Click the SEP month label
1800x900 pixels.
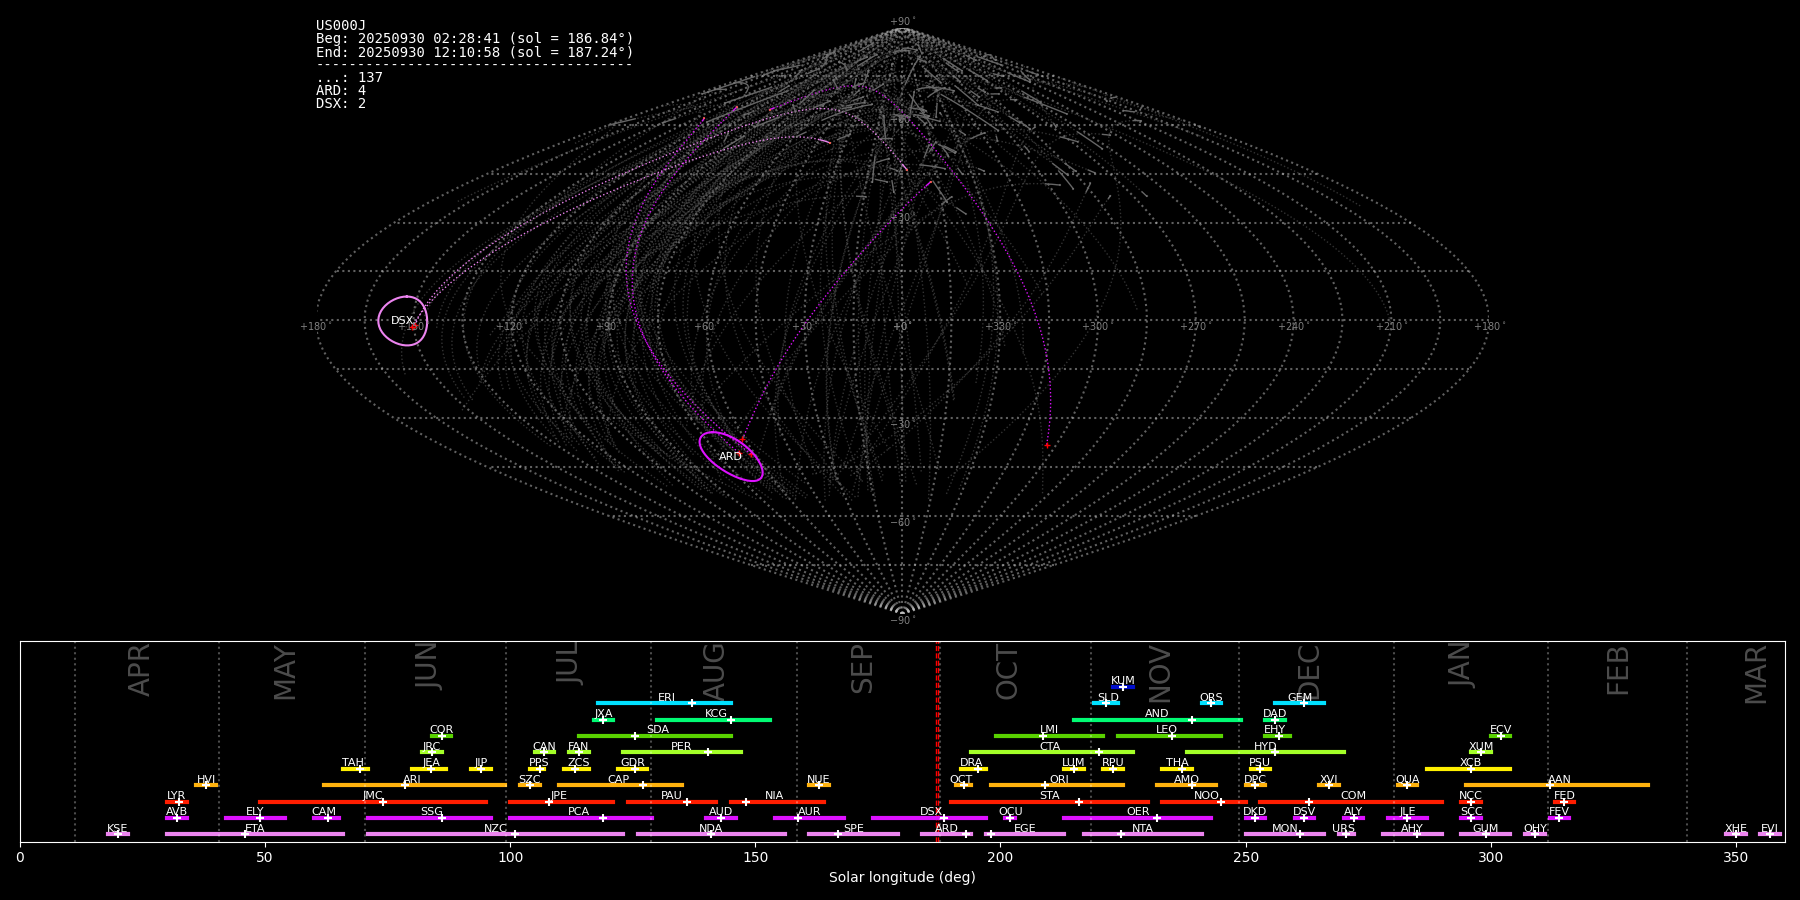click(x=862, y=669)
